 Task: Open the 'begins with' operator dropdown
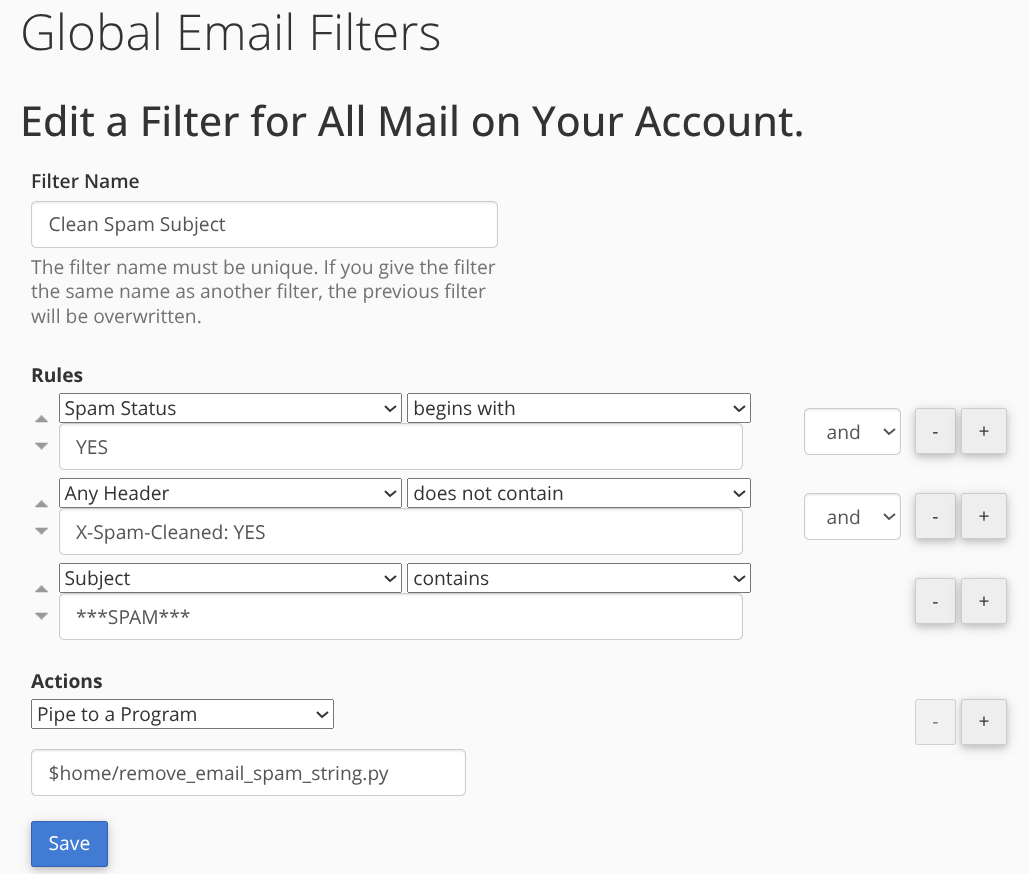pyautogui.click(x=579, y=409)
